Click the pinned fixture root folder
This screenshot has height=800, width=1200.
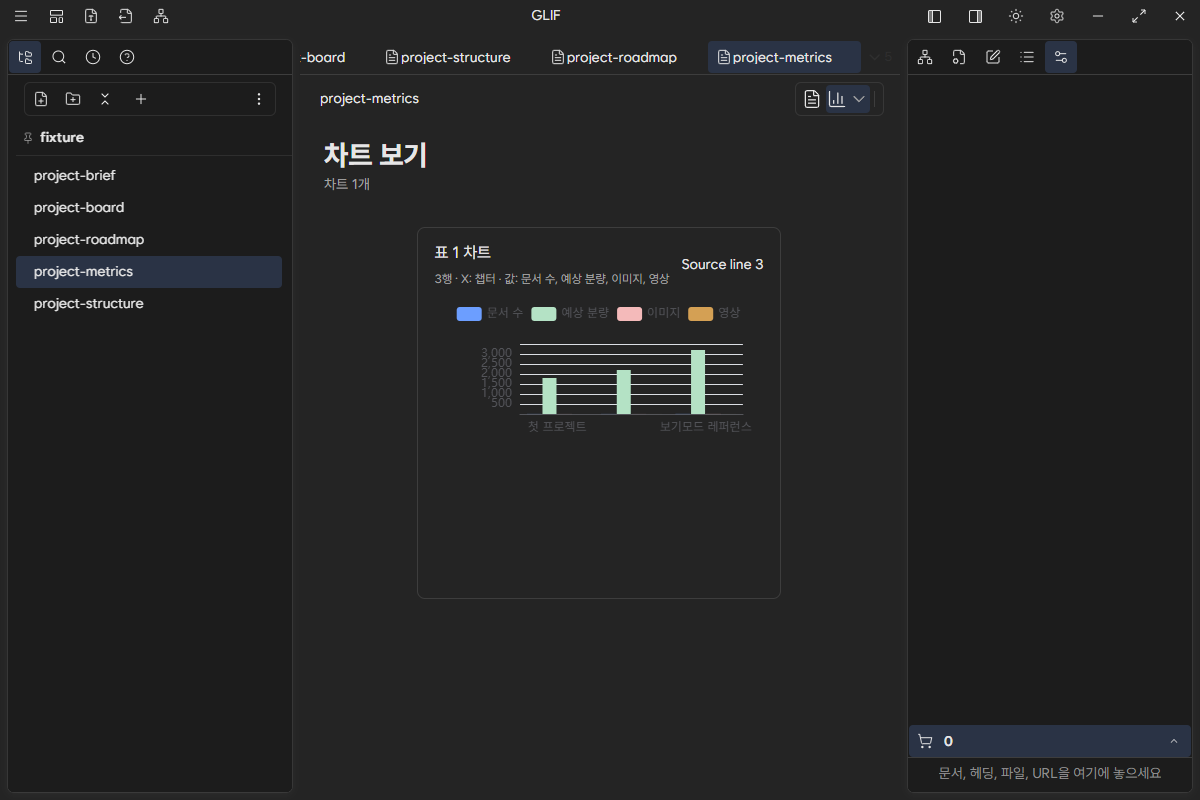pos(62,137)
